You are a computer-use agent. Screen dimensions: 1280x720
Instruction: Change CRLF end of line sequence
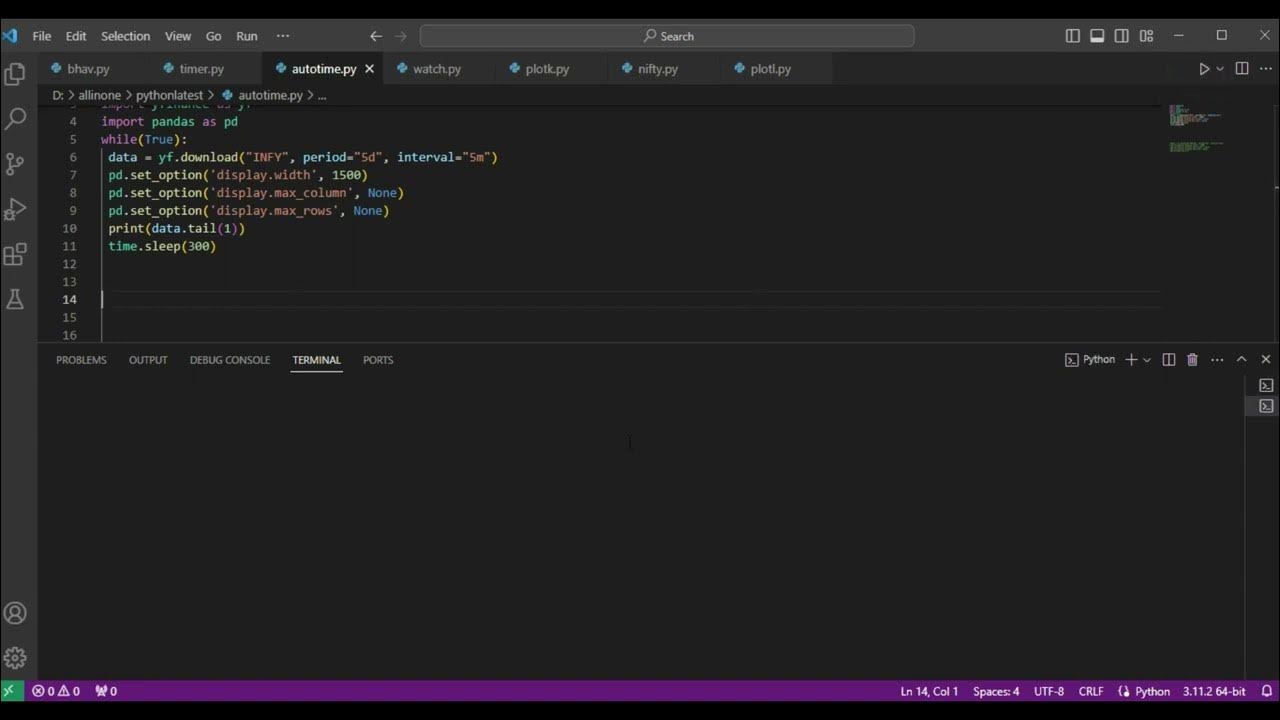(1091, 691)
